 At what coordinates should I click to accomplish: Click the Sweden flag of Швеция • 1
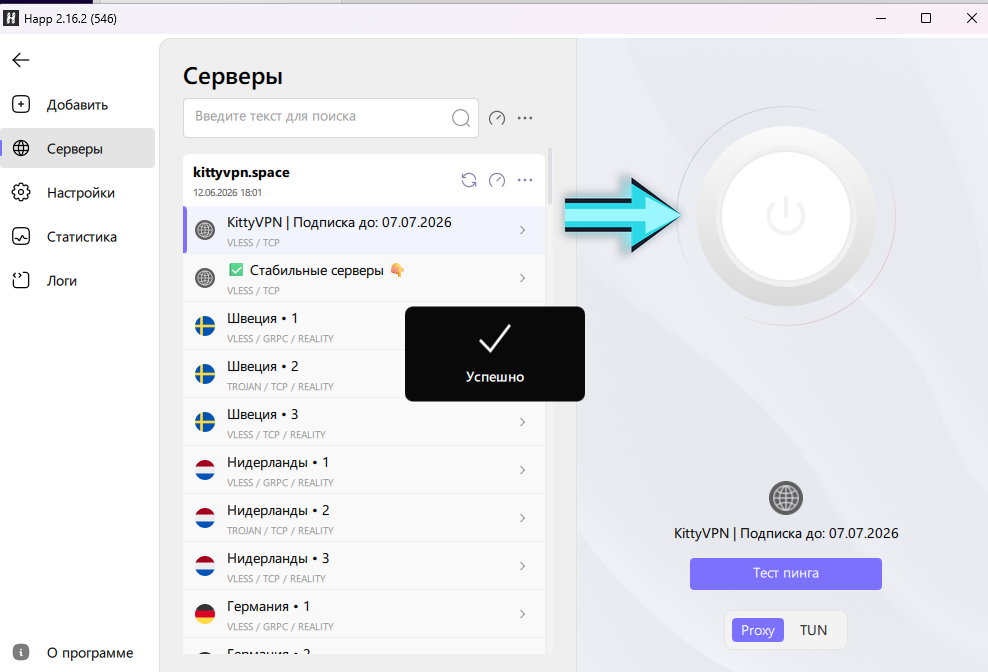[x=205, y=326]
